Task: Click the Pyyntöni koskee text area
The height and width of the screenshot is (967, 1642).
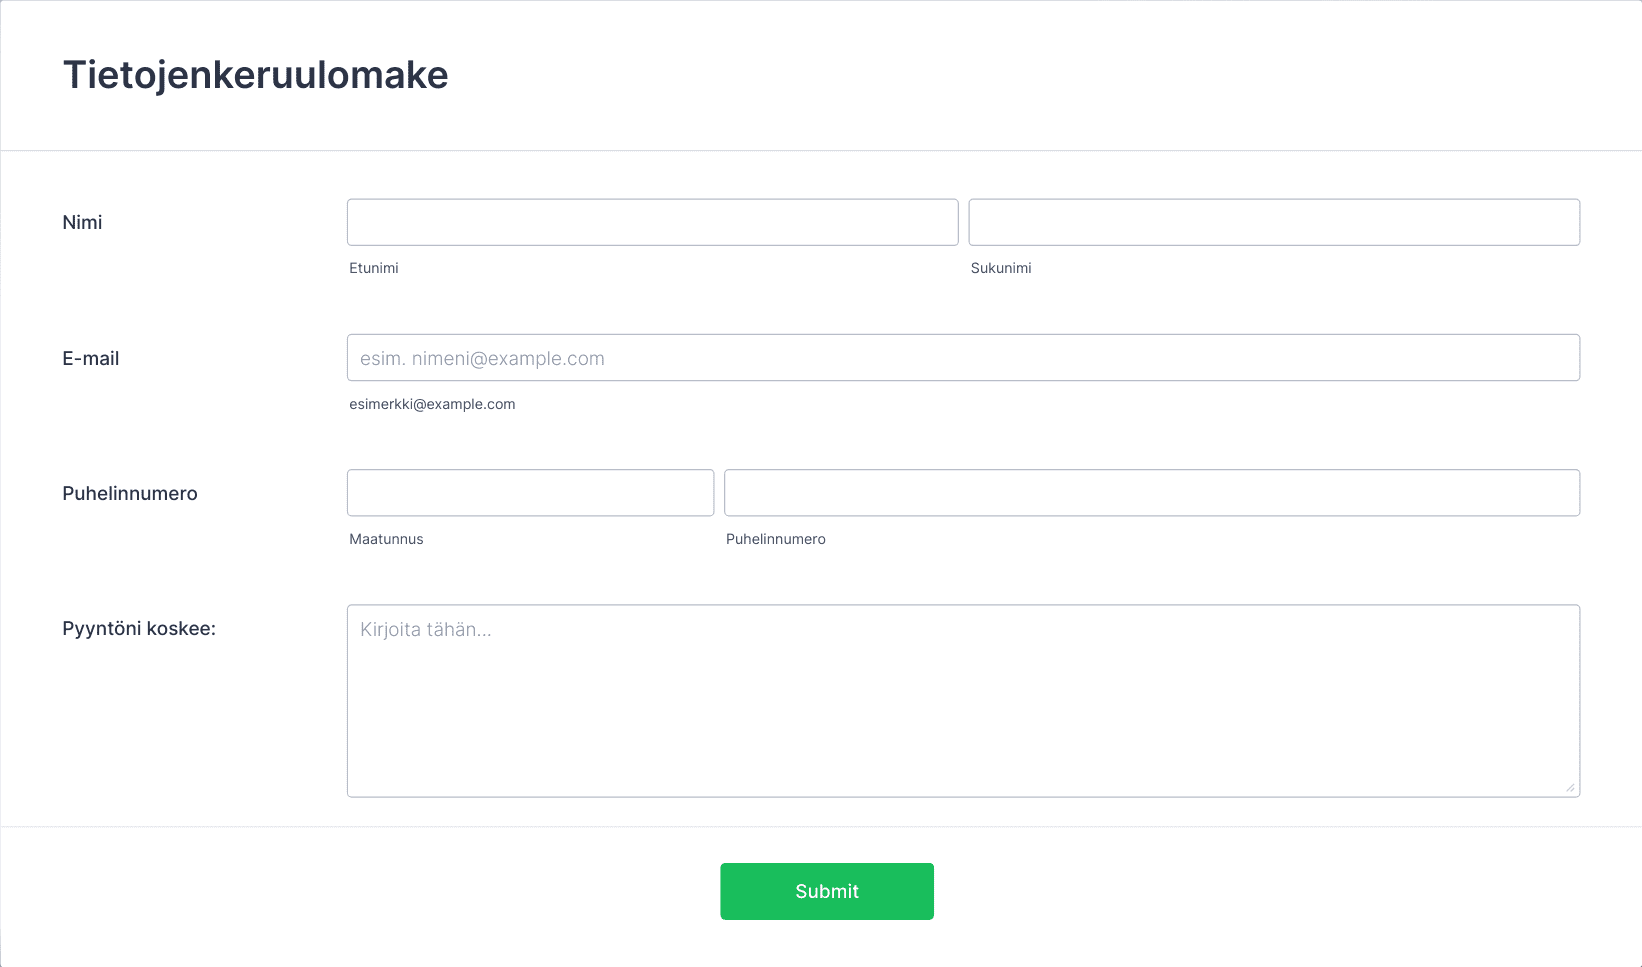Action: (x=963, y=701)
